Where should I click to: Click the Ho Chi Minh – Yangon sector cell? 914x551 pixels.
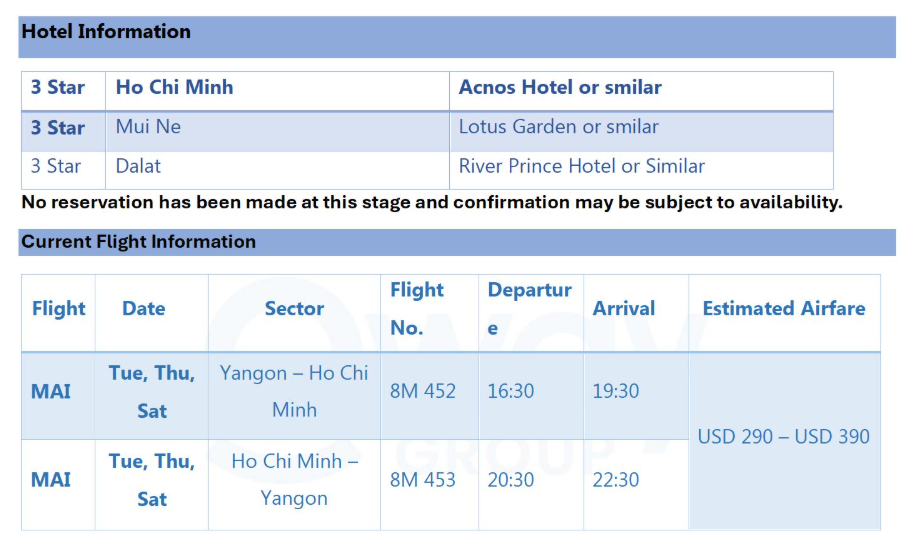294,480
